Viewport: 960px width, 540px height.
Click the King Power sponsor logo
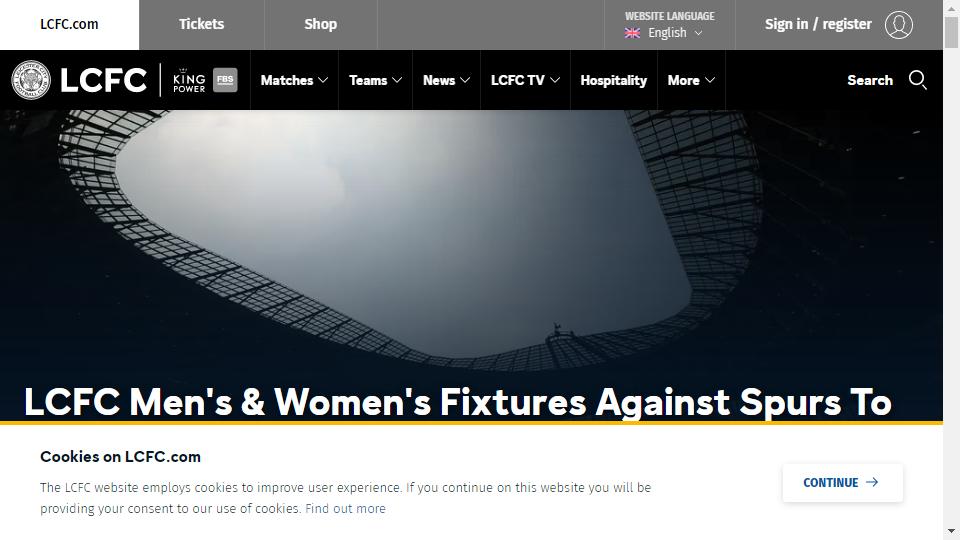[x=189, y=80]
